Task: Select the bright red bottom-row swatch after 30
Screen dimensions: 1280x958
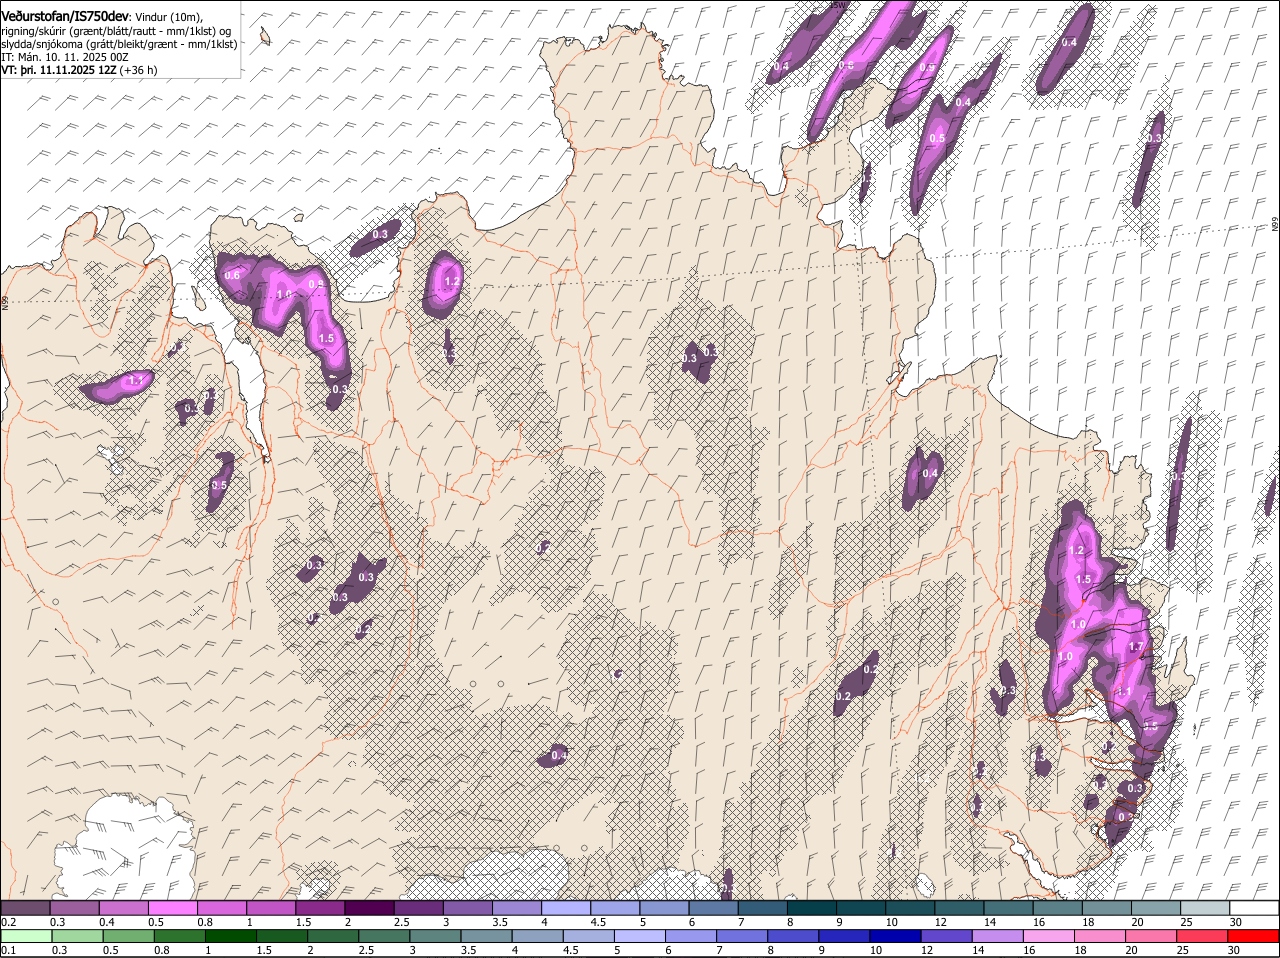Action: tap(1254, 937)
